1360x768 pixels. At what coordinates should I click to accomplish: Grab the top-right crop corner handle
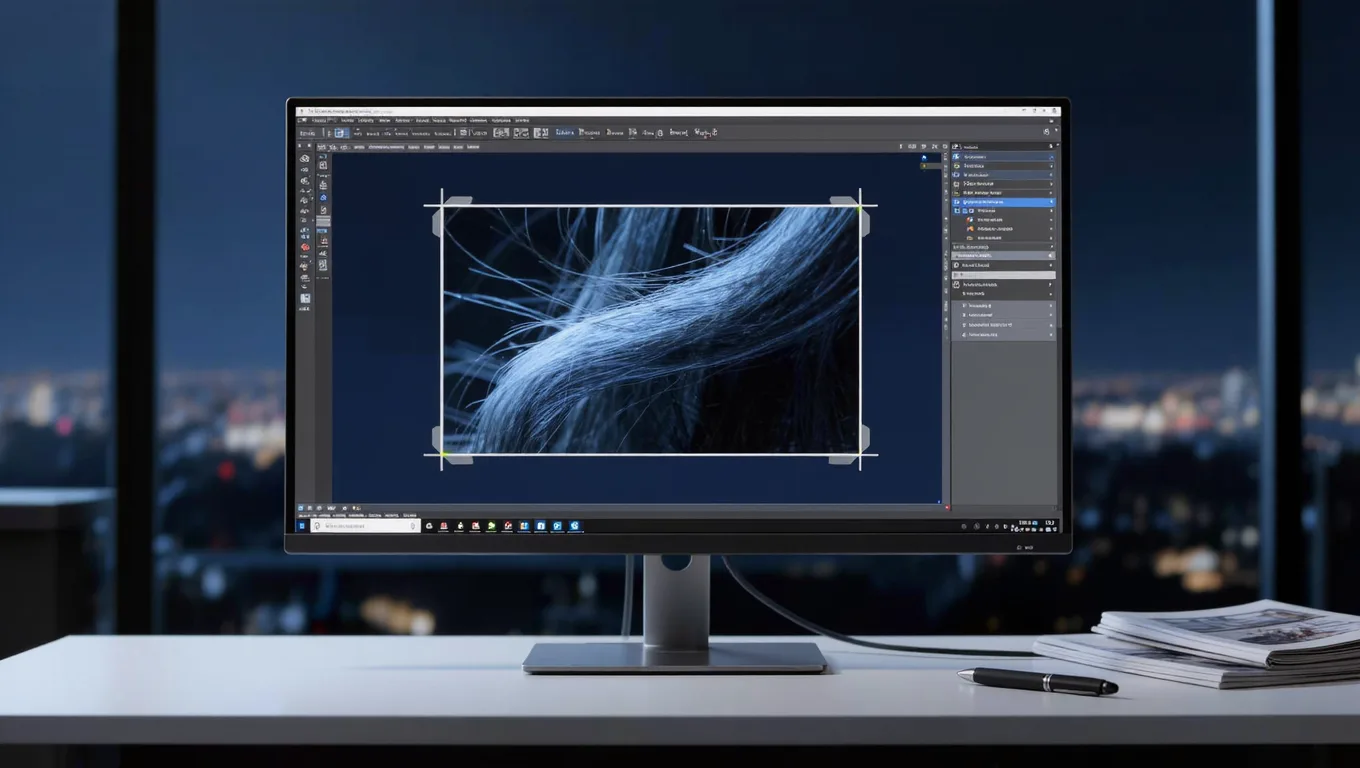point(859,206)
